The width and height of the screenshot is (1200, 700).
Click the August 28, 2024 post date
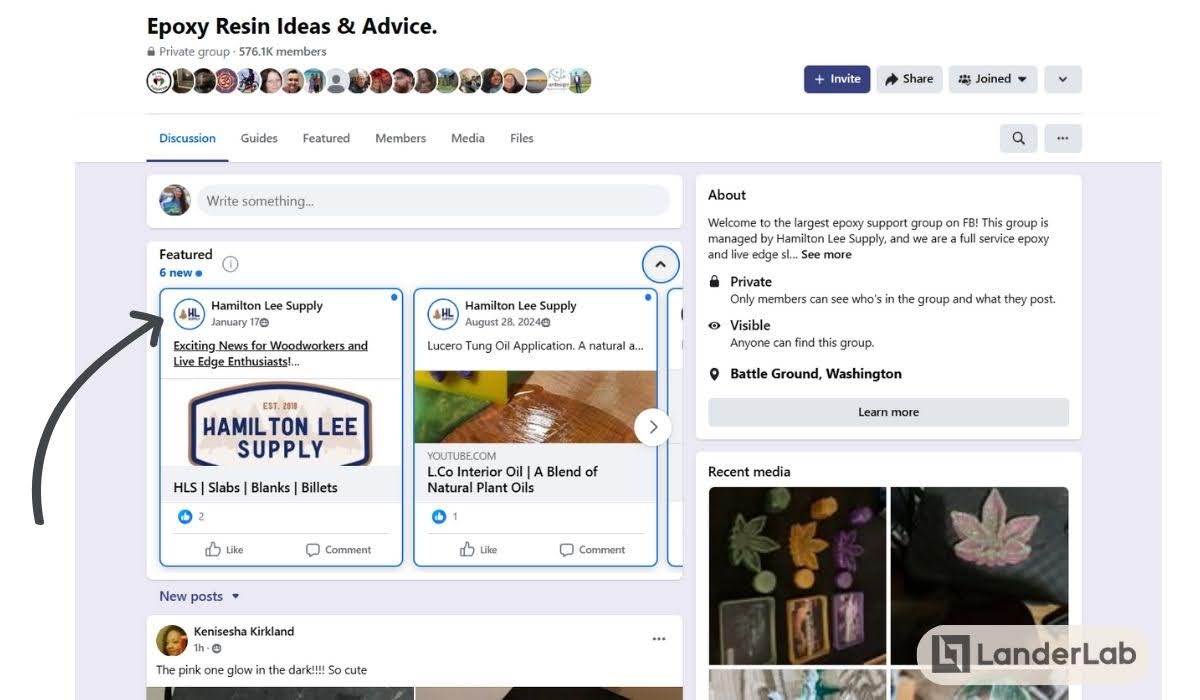(502, 322)
